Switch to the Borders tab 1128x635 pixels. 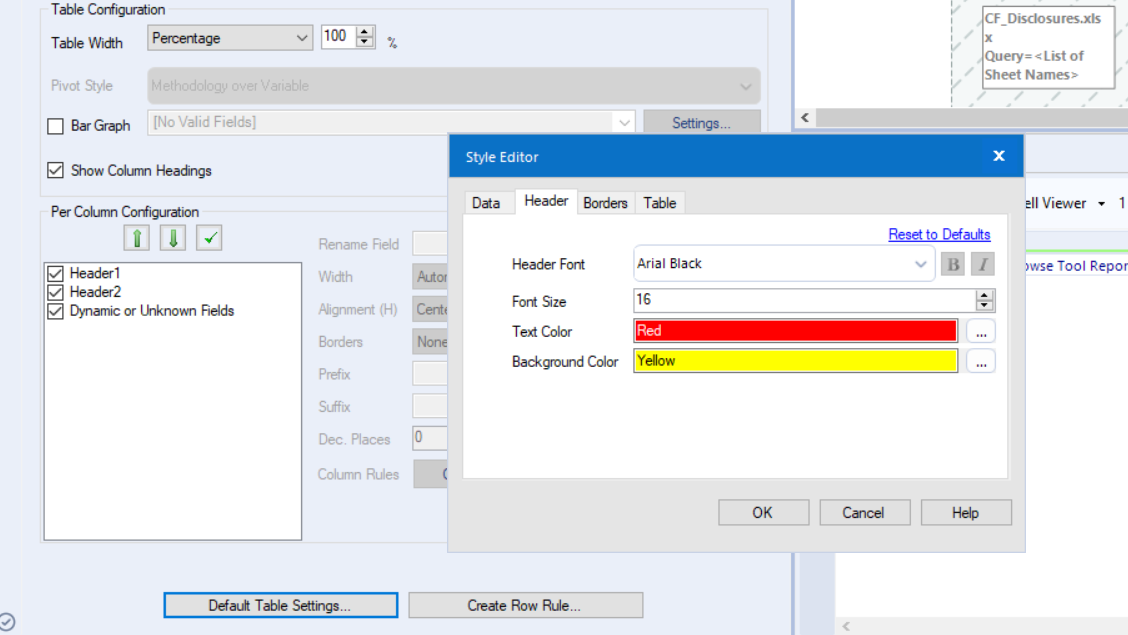click(x=605, y=203)
